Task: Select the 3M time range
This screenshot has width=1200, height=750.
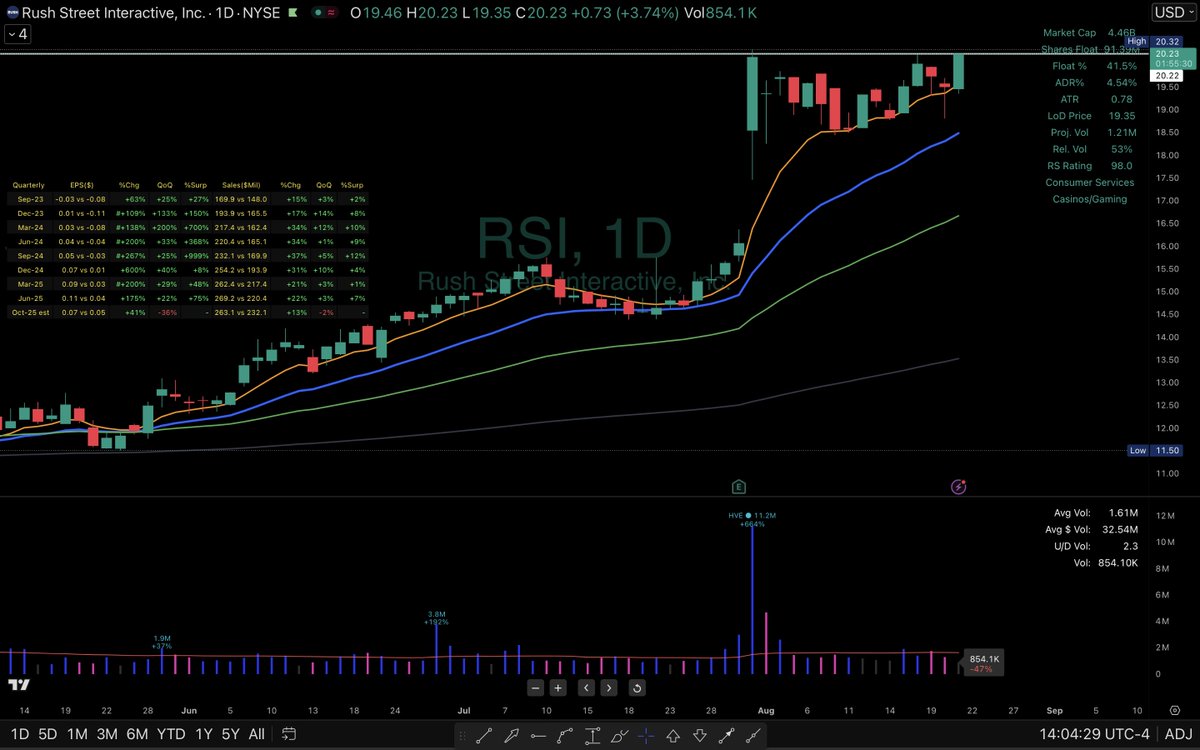Action: [107, 734]
